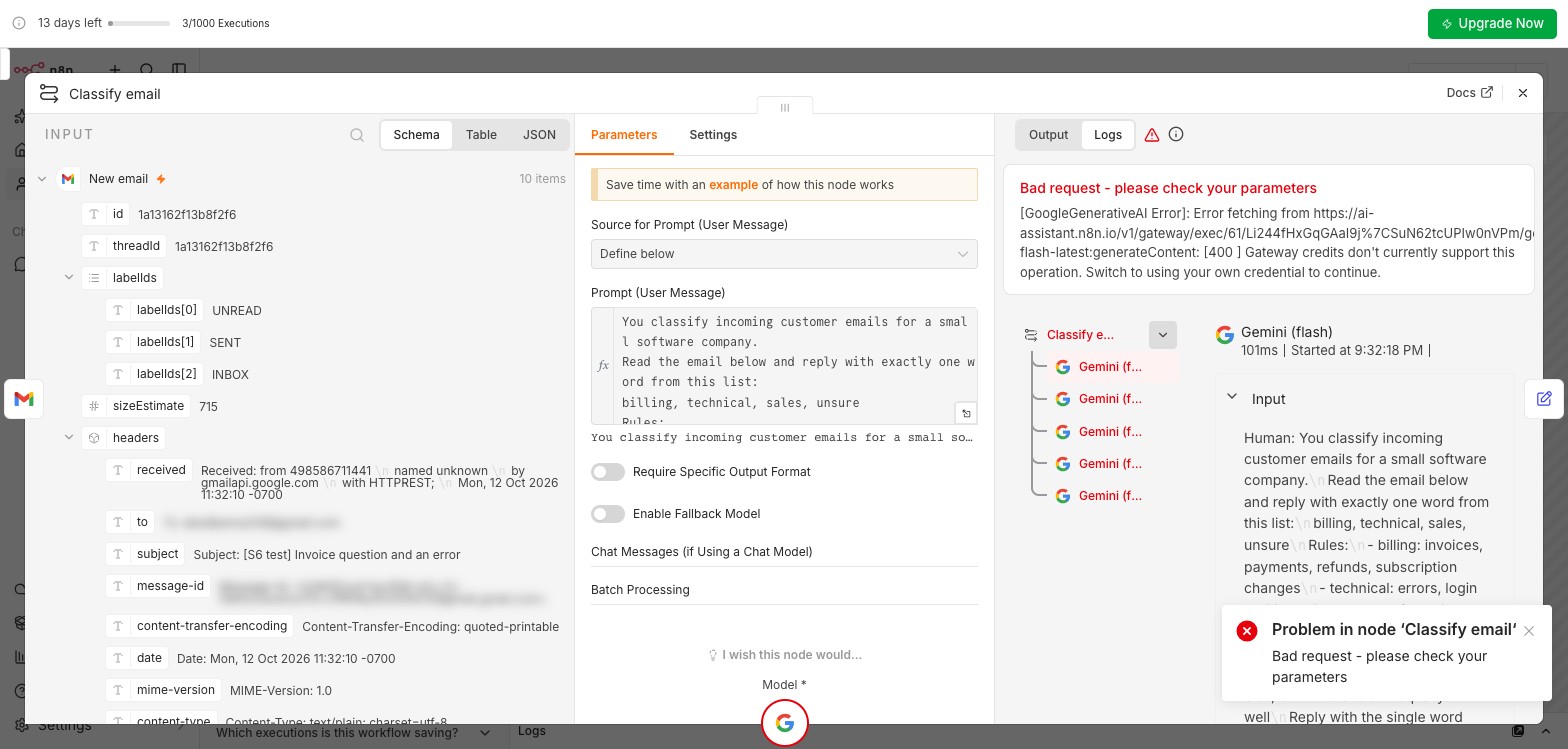
Task: Select the 'Classify e...' entry in the log tree
Action: pos(1080,335)
